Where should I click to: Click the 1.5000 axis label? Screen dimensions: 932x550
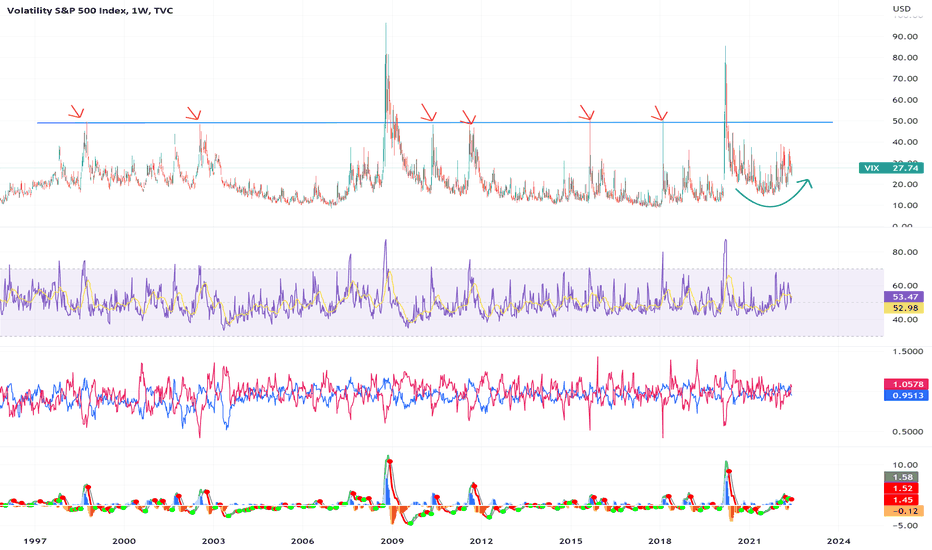point(908,351)
